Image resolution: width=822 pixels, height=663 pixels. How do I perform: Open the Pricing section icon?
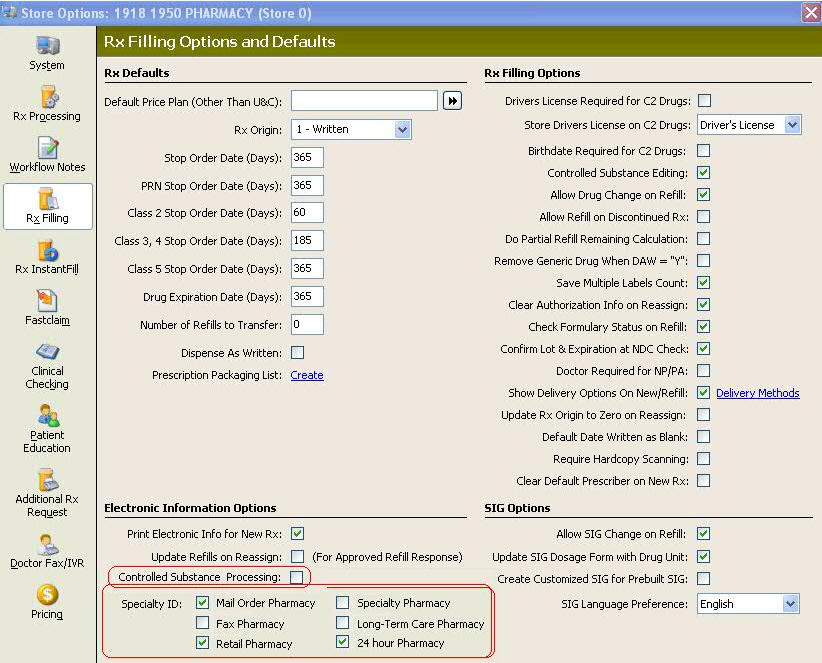(47, 595)
